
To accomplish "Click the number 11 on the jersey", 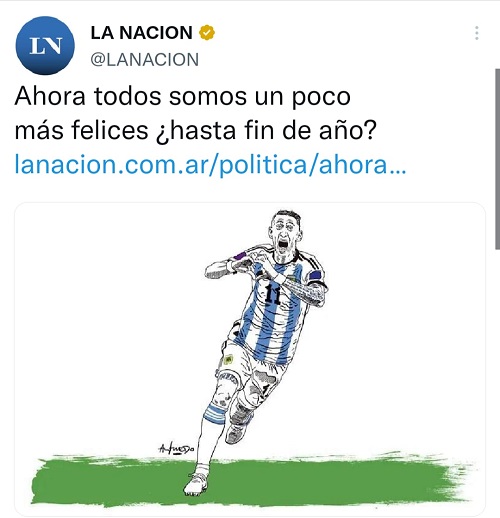I will [273, 295].
